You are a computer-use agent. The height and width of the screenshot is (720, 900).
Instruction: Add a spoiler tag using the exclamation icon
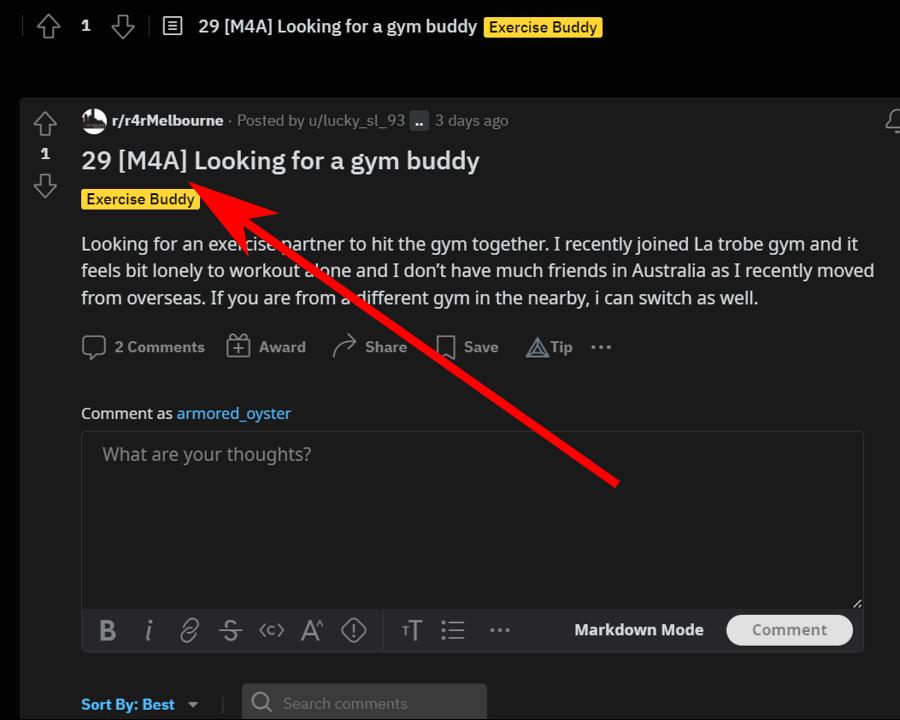coord(354,630)
